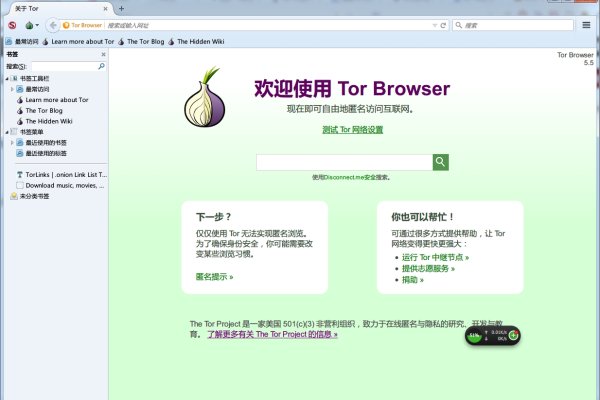This screenshot has height=400, width=600.
Task: Collapse the 书签菜单 folder in the sidebar
Action: pyautogui.click(x=7, y=132)
